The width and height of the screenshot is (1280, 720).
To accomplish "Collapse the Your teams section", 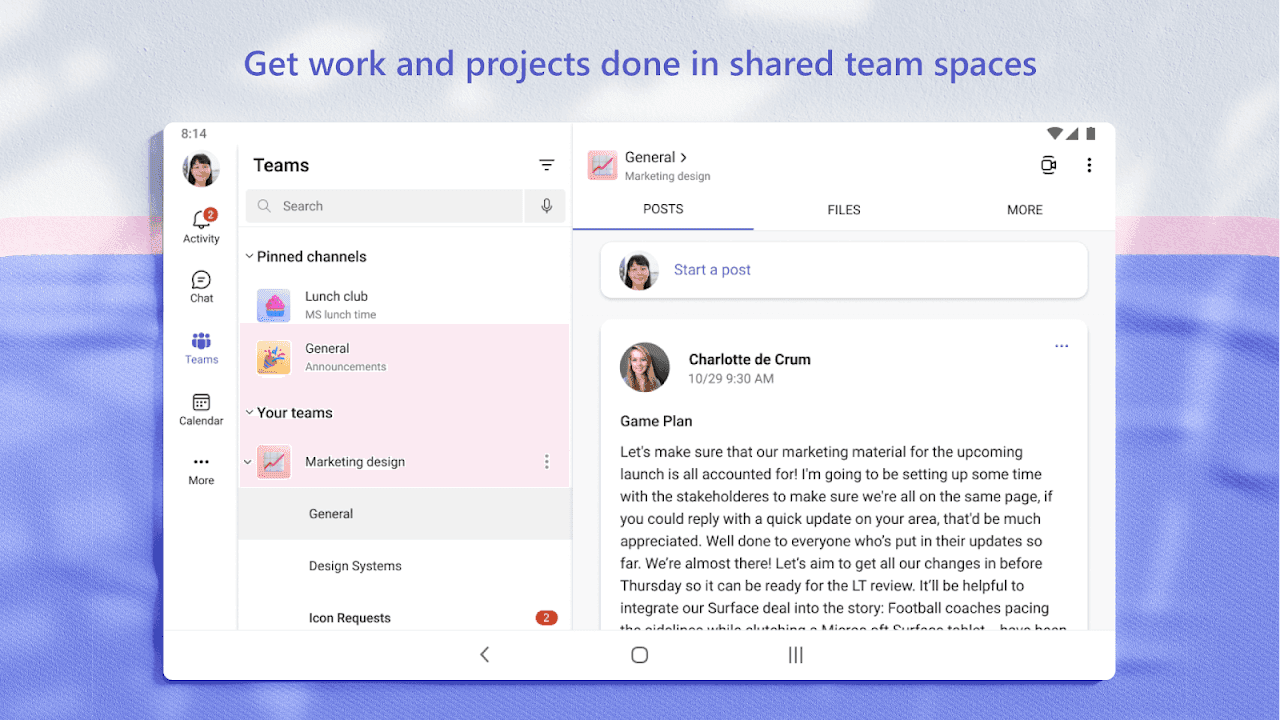I will [249, 413].
